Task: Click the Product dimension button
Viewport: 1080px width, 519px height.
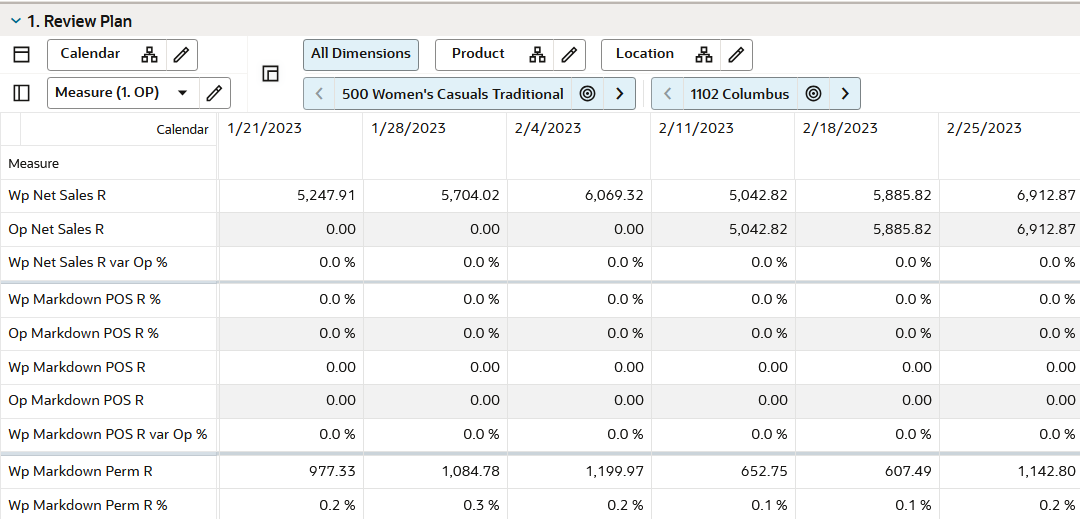Action: (x=478, y=54)
